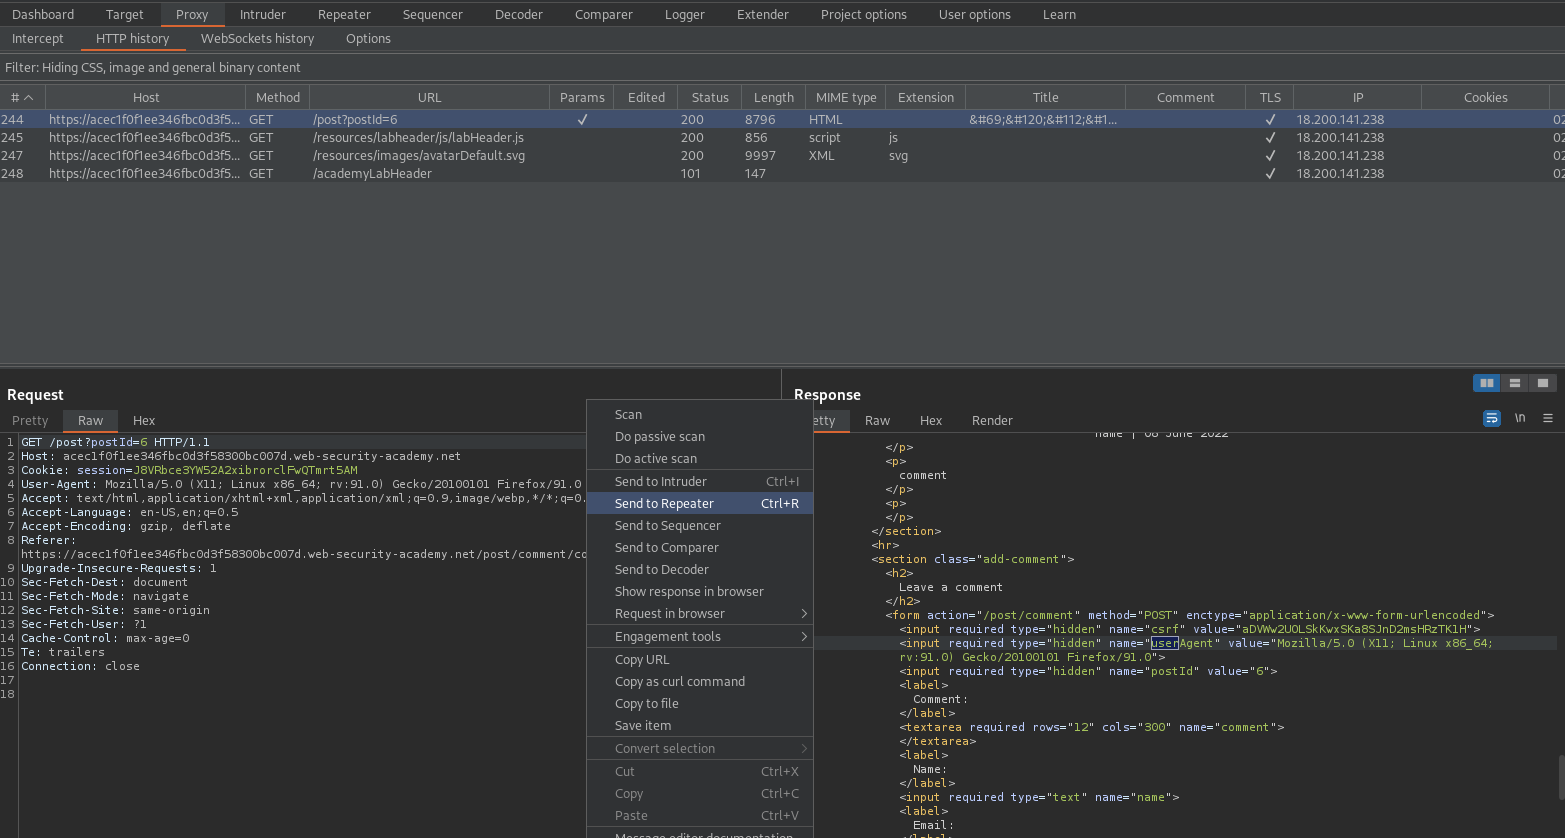
Task: Sort history by Method column
Action: [x=278, y=97]
